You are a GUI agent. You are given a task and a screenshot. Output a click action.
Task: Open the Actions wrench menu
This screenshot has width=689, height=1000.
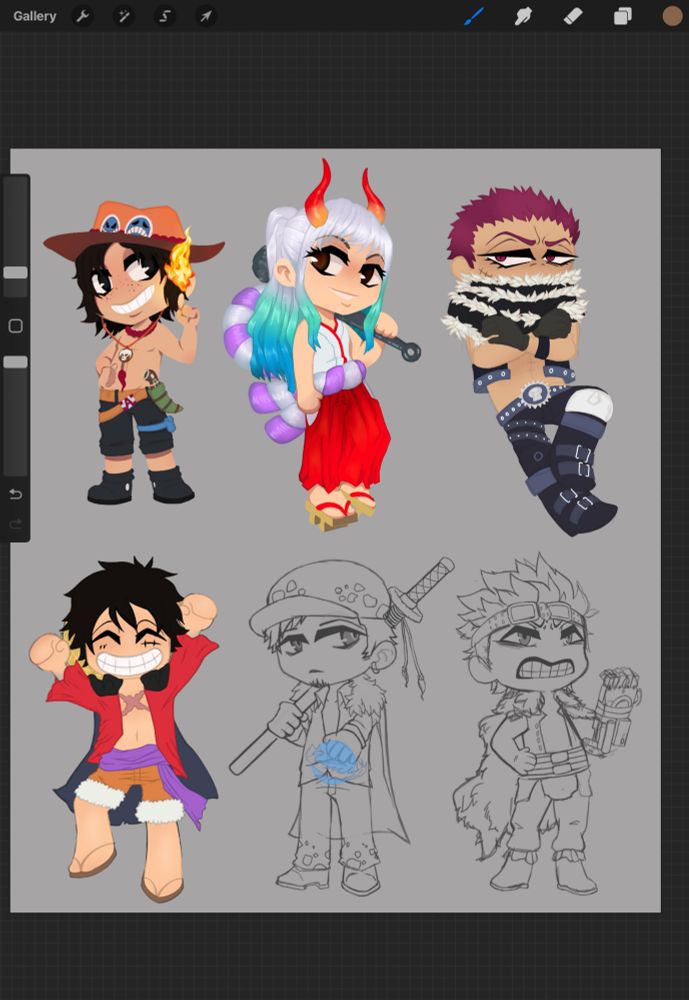[x=83, y=16]
